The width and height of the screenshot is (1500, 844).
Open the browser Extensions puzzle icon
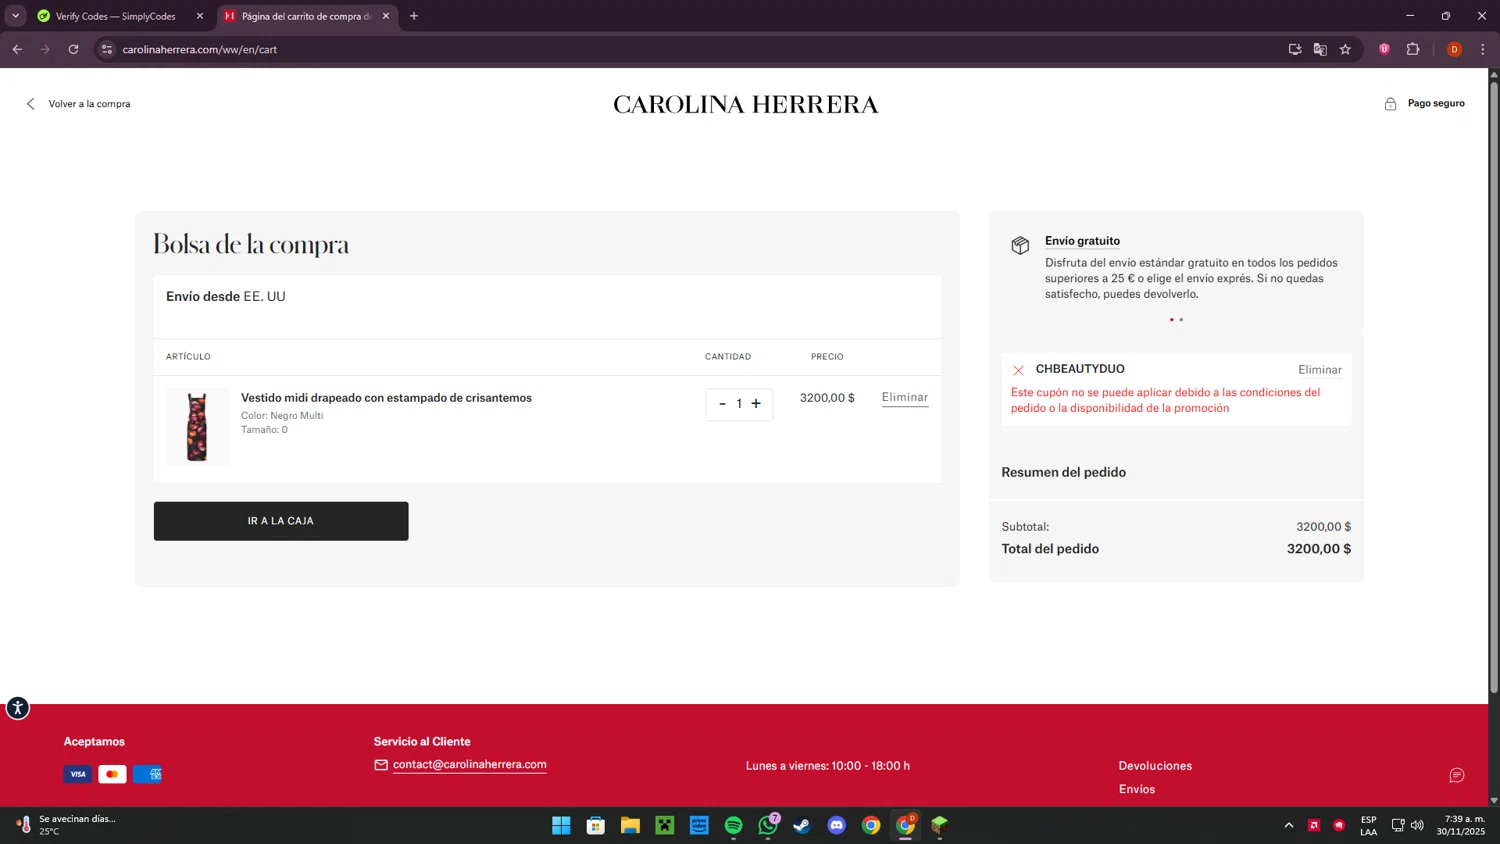(x=1413, y=49)
